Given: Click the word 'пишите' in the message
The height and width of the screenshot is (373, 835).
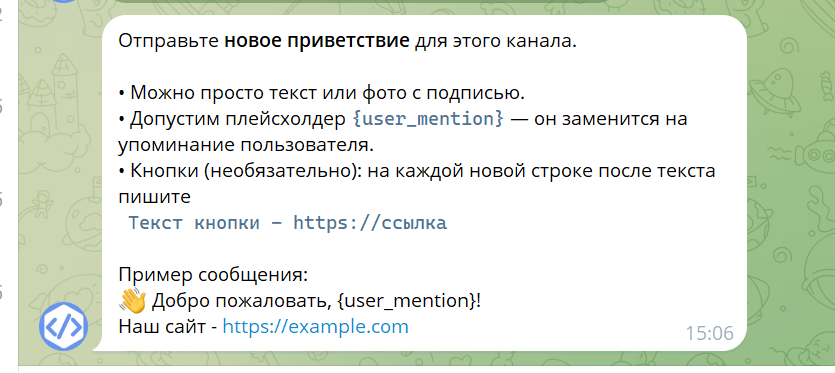Looking at the screenshot, I should click(x=154, y=197).
